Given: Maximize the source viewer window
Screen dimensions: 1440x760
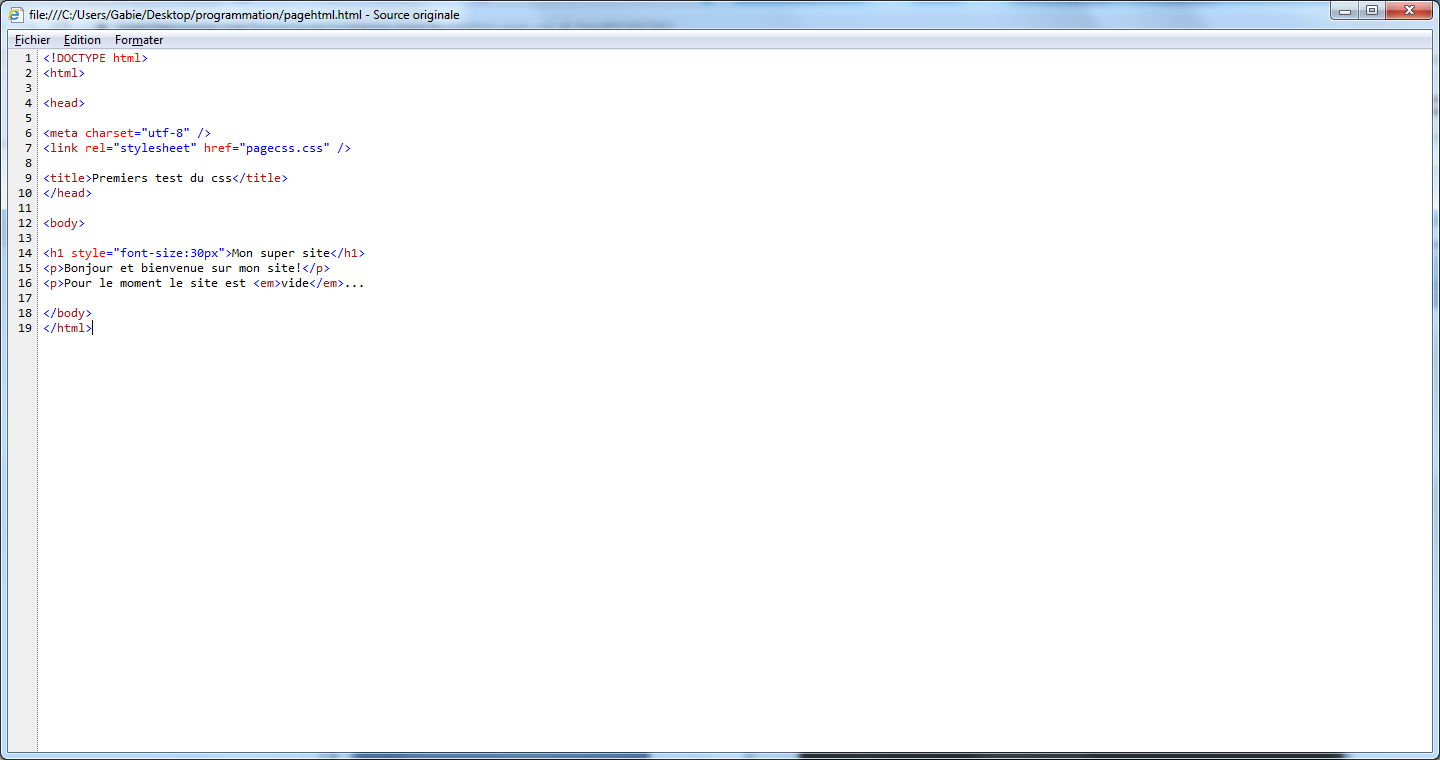Looking at the screenshot, I should coord(1371,11).
